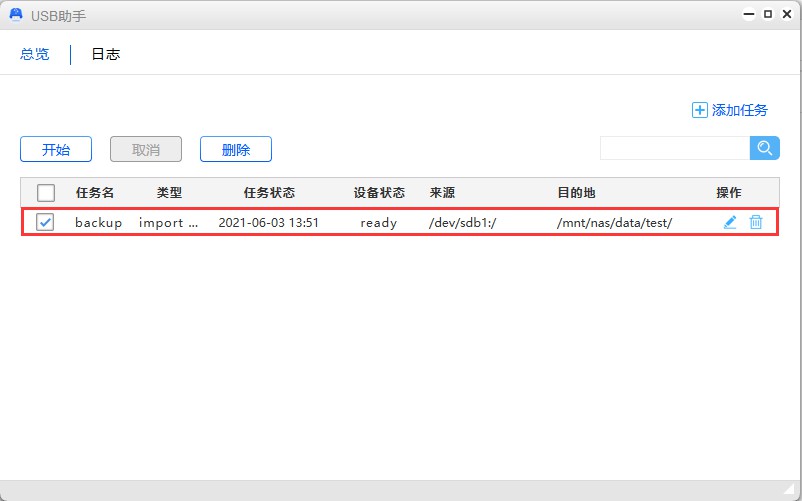Click the plus icon beside 添加任务
This screenshot has height=501, width=802.
point(700,110)
